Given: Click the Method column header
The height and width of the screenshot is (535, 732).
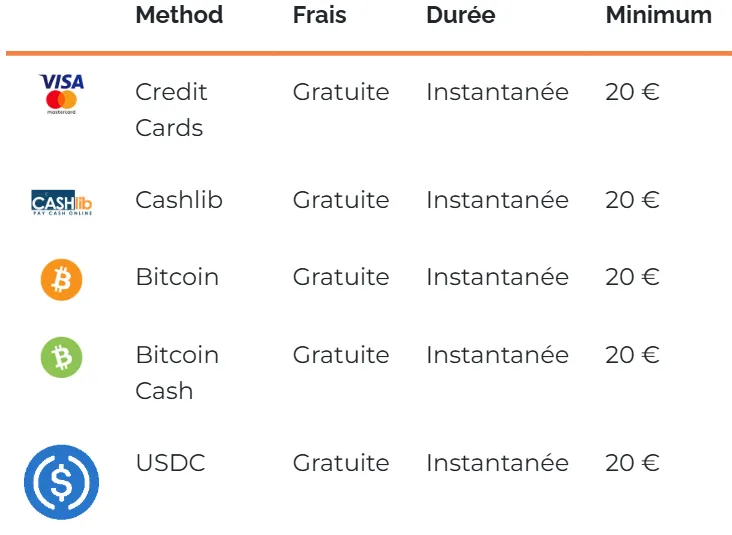Looking at the screenshot, I should pyautogui.click(x=179, y=15).
